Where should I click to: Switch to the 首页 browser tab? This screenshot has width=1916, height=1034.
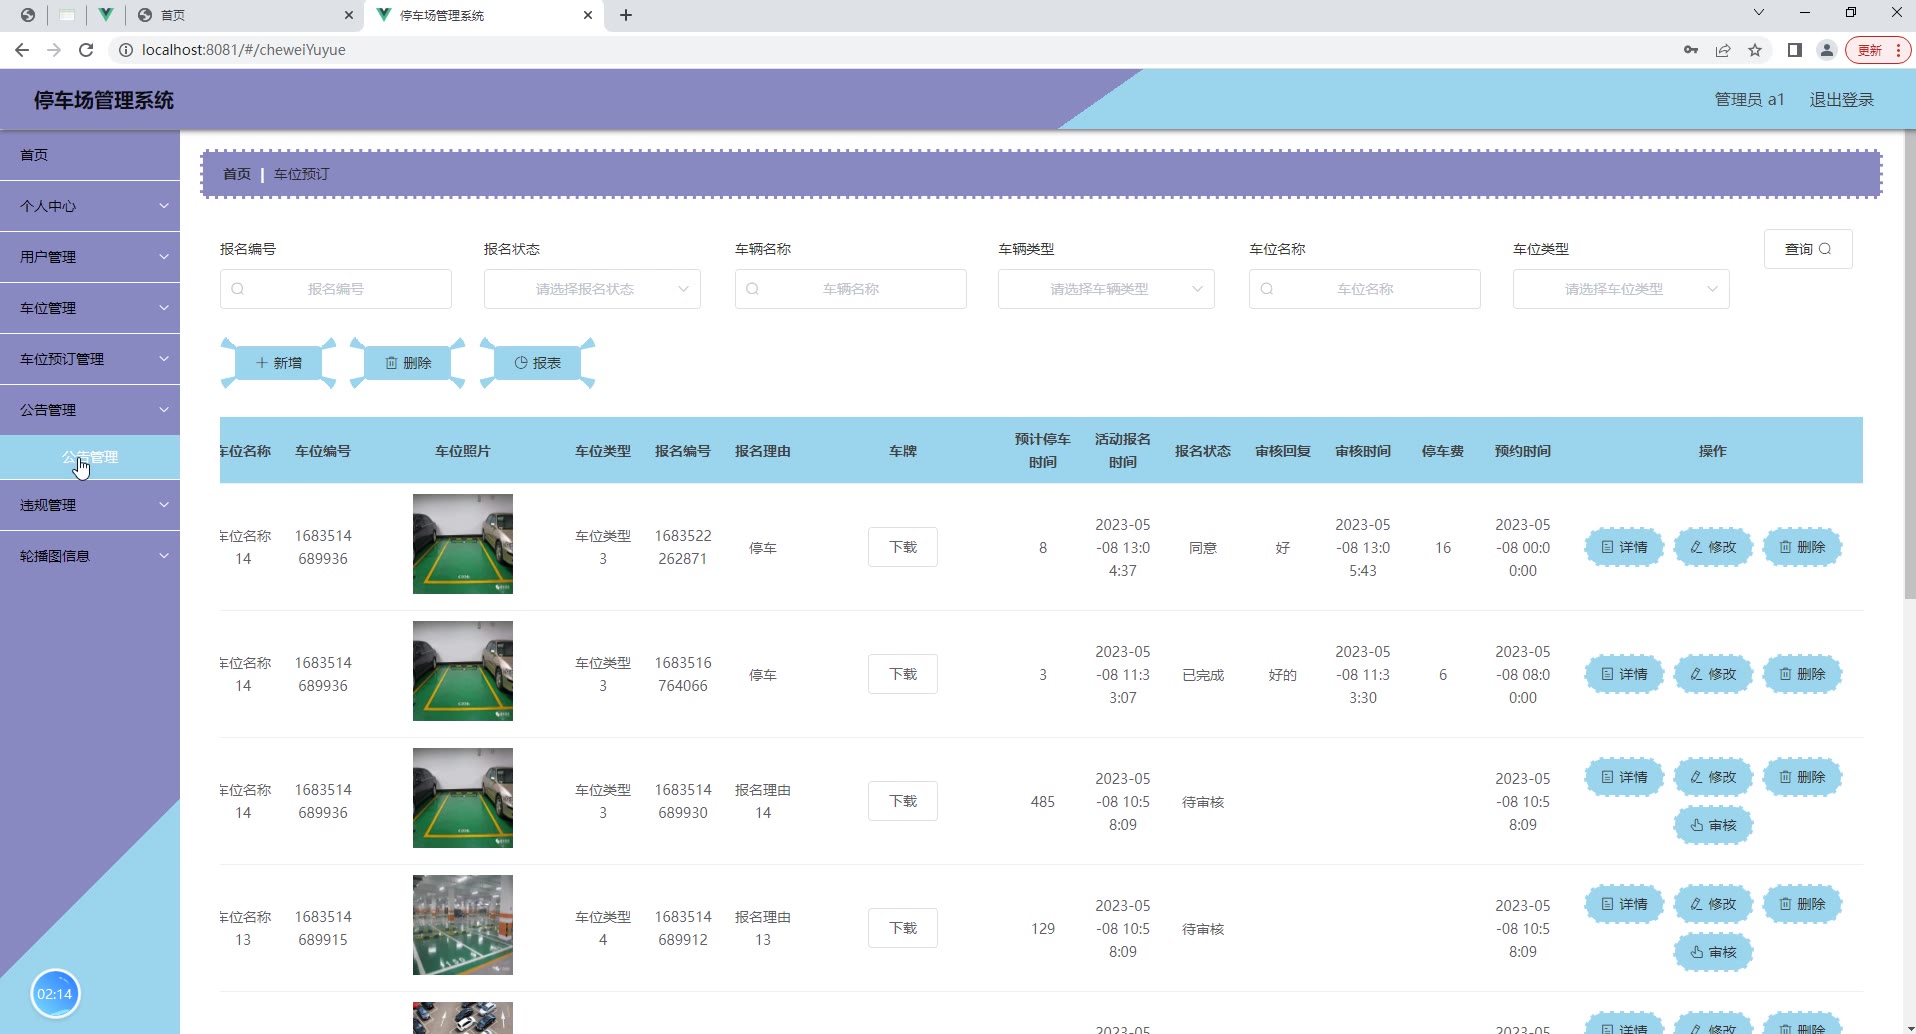244,15
